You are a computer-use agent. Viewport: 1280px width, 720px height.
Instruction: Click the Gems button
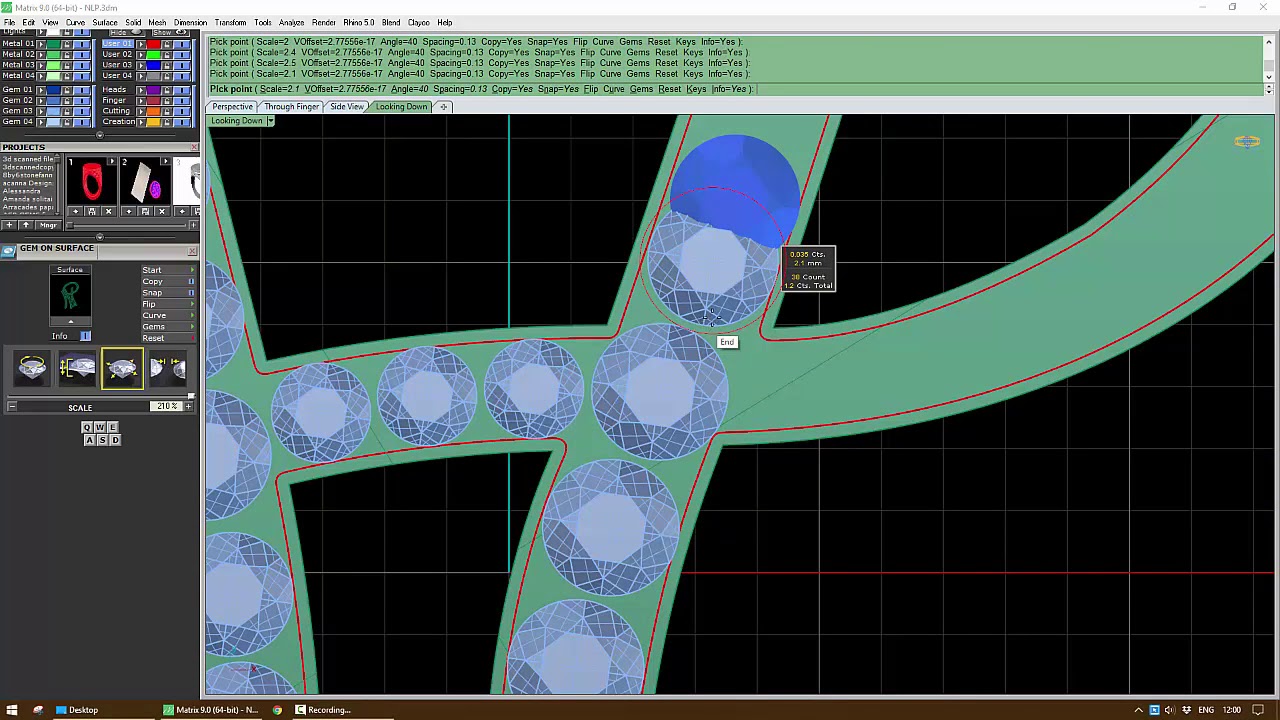click(x=167, y=327)
